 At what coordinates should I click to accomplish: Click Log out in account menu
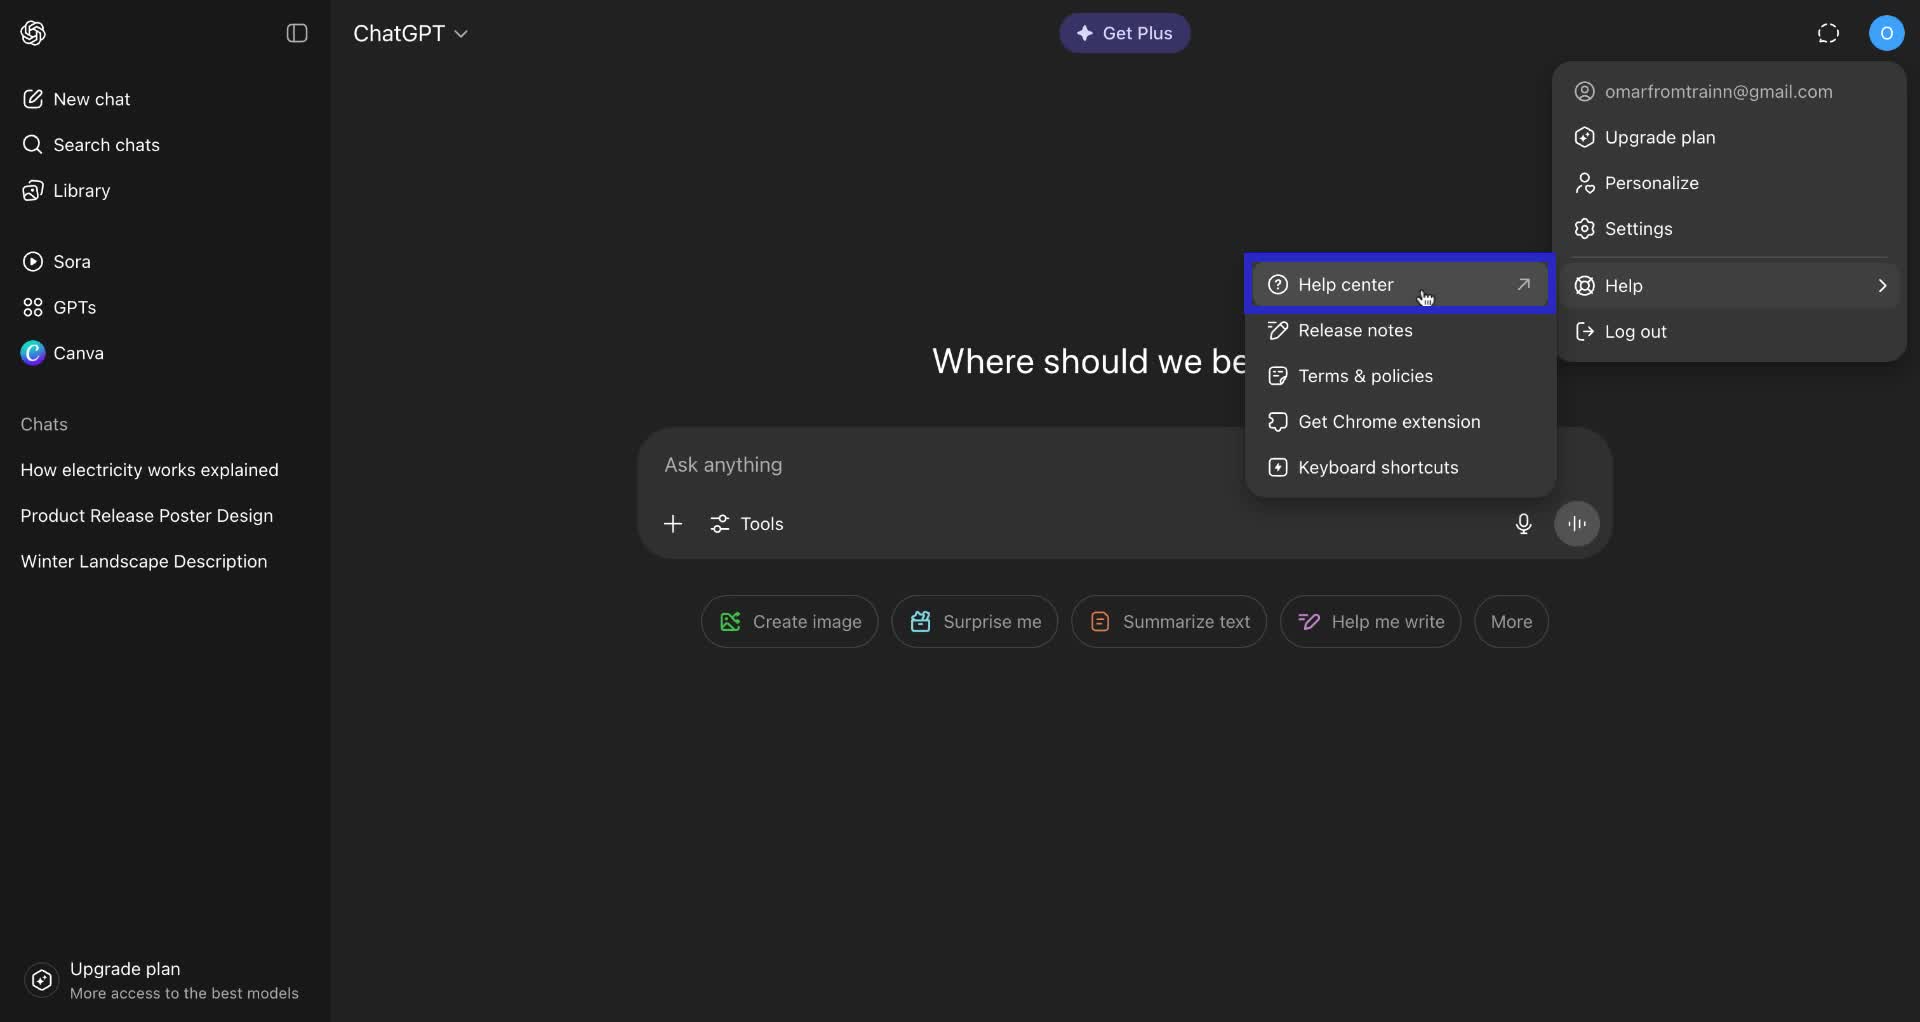(1634, 332)
